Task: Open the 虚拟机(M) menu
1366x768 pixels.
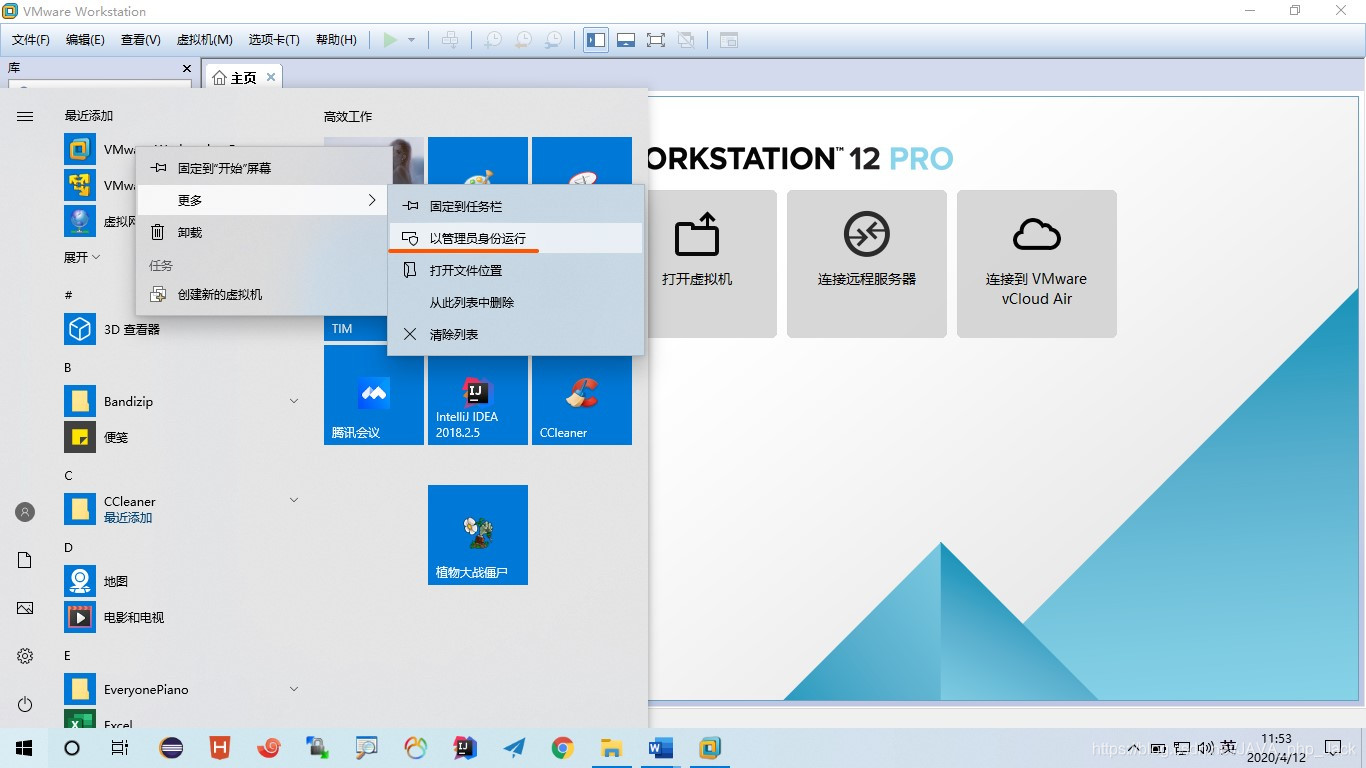Action: tap(204, 40)
